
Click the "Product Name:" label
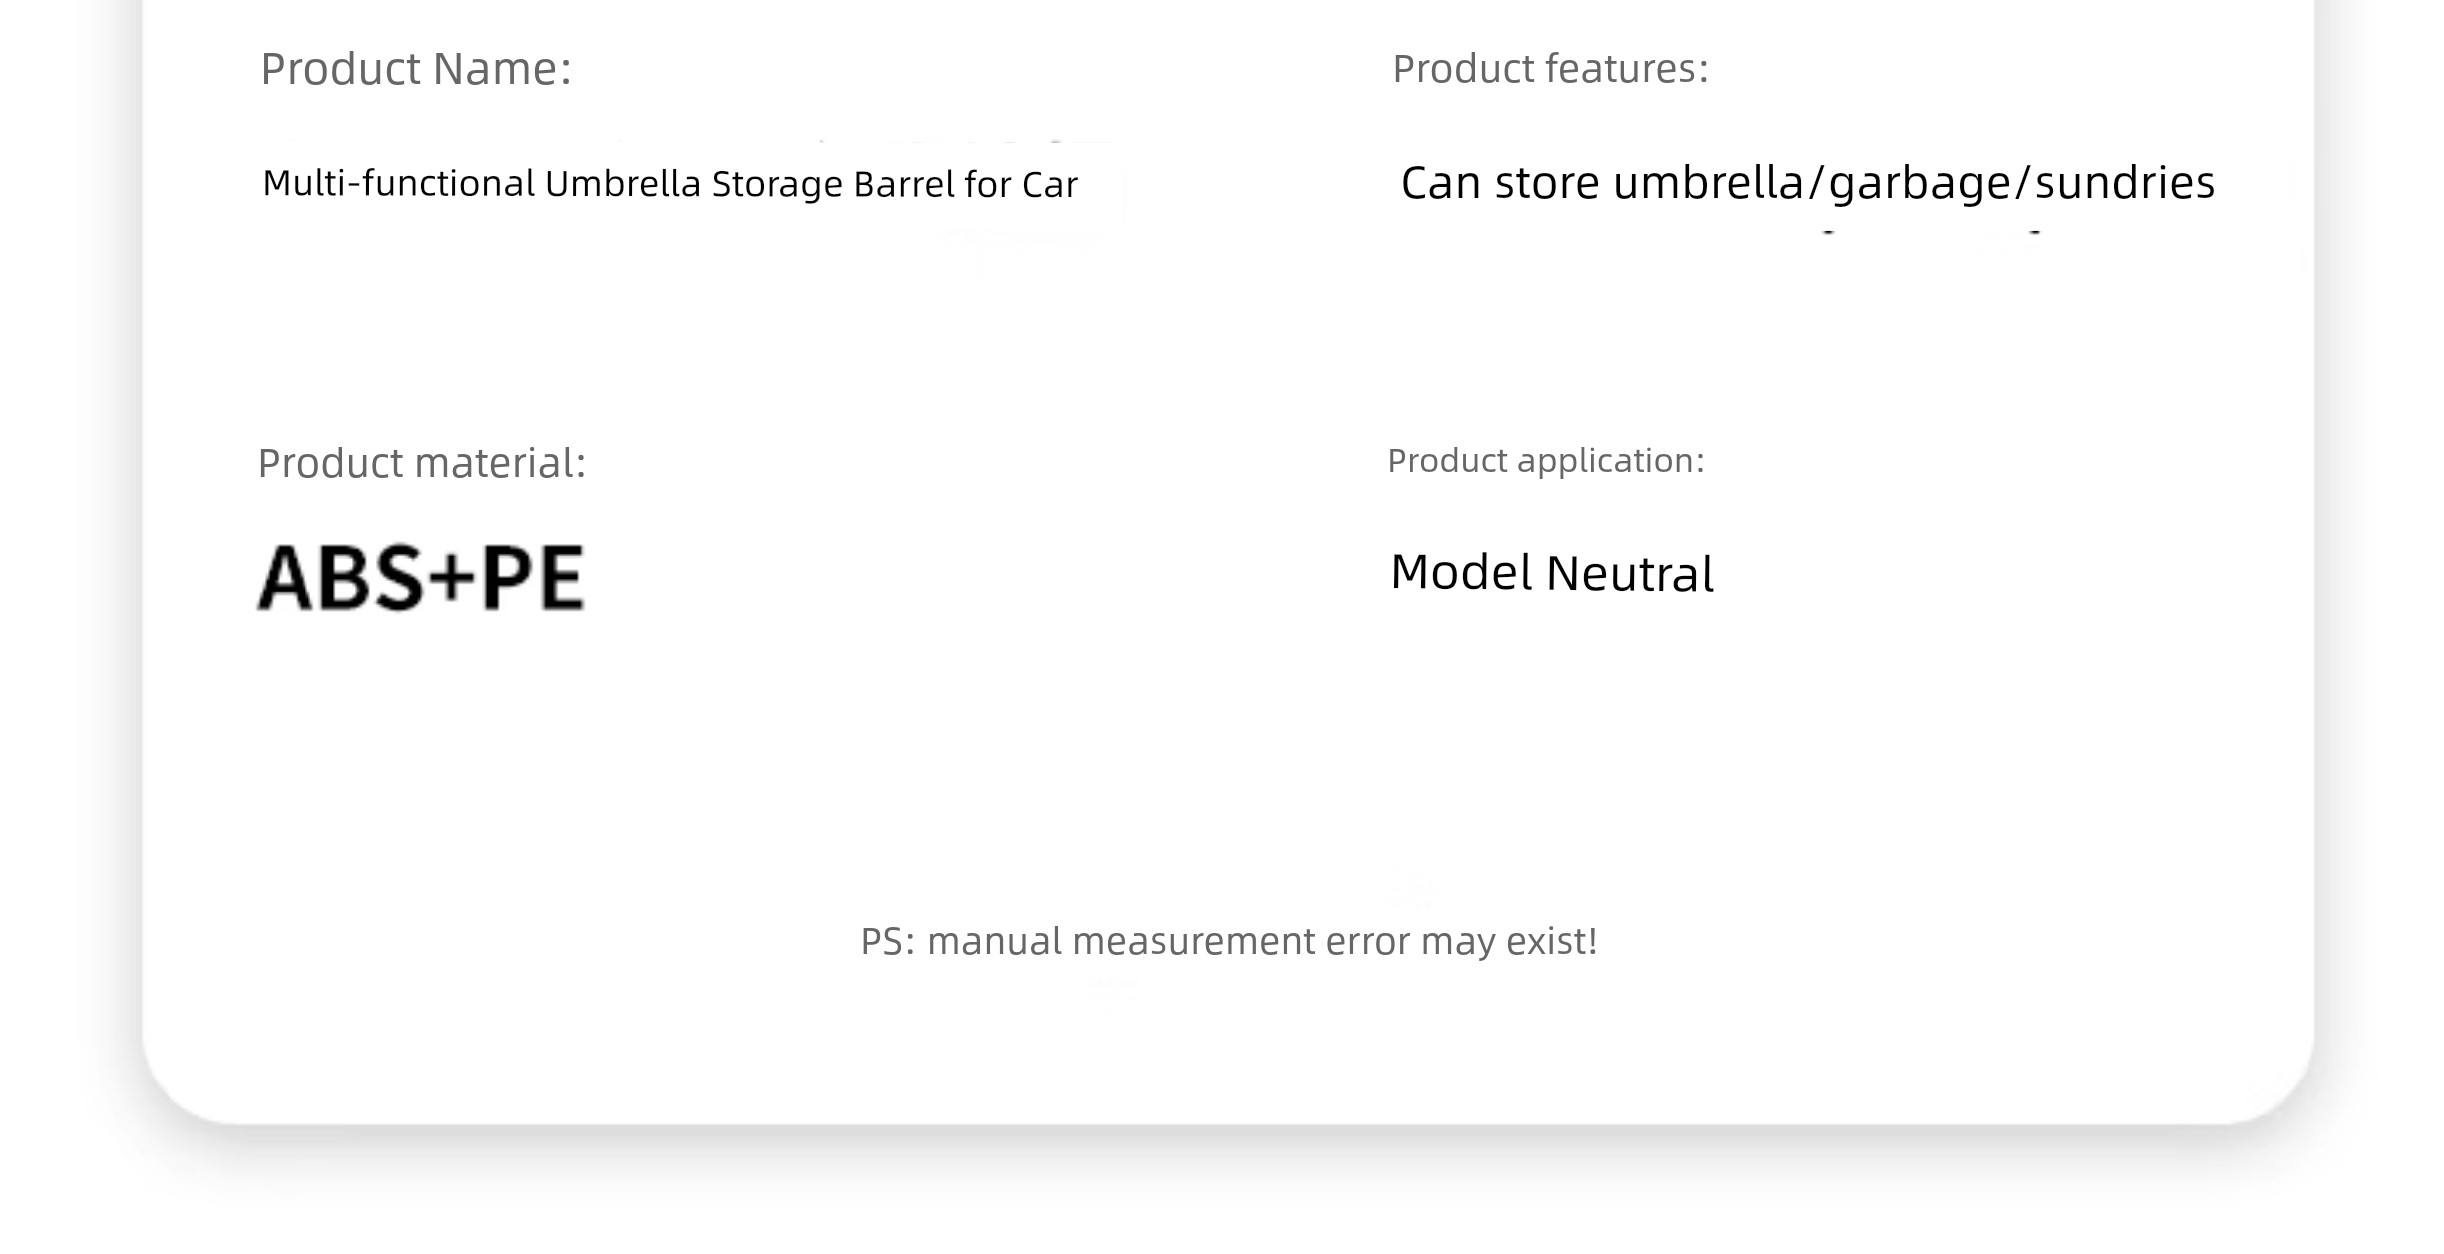(416, 70)
